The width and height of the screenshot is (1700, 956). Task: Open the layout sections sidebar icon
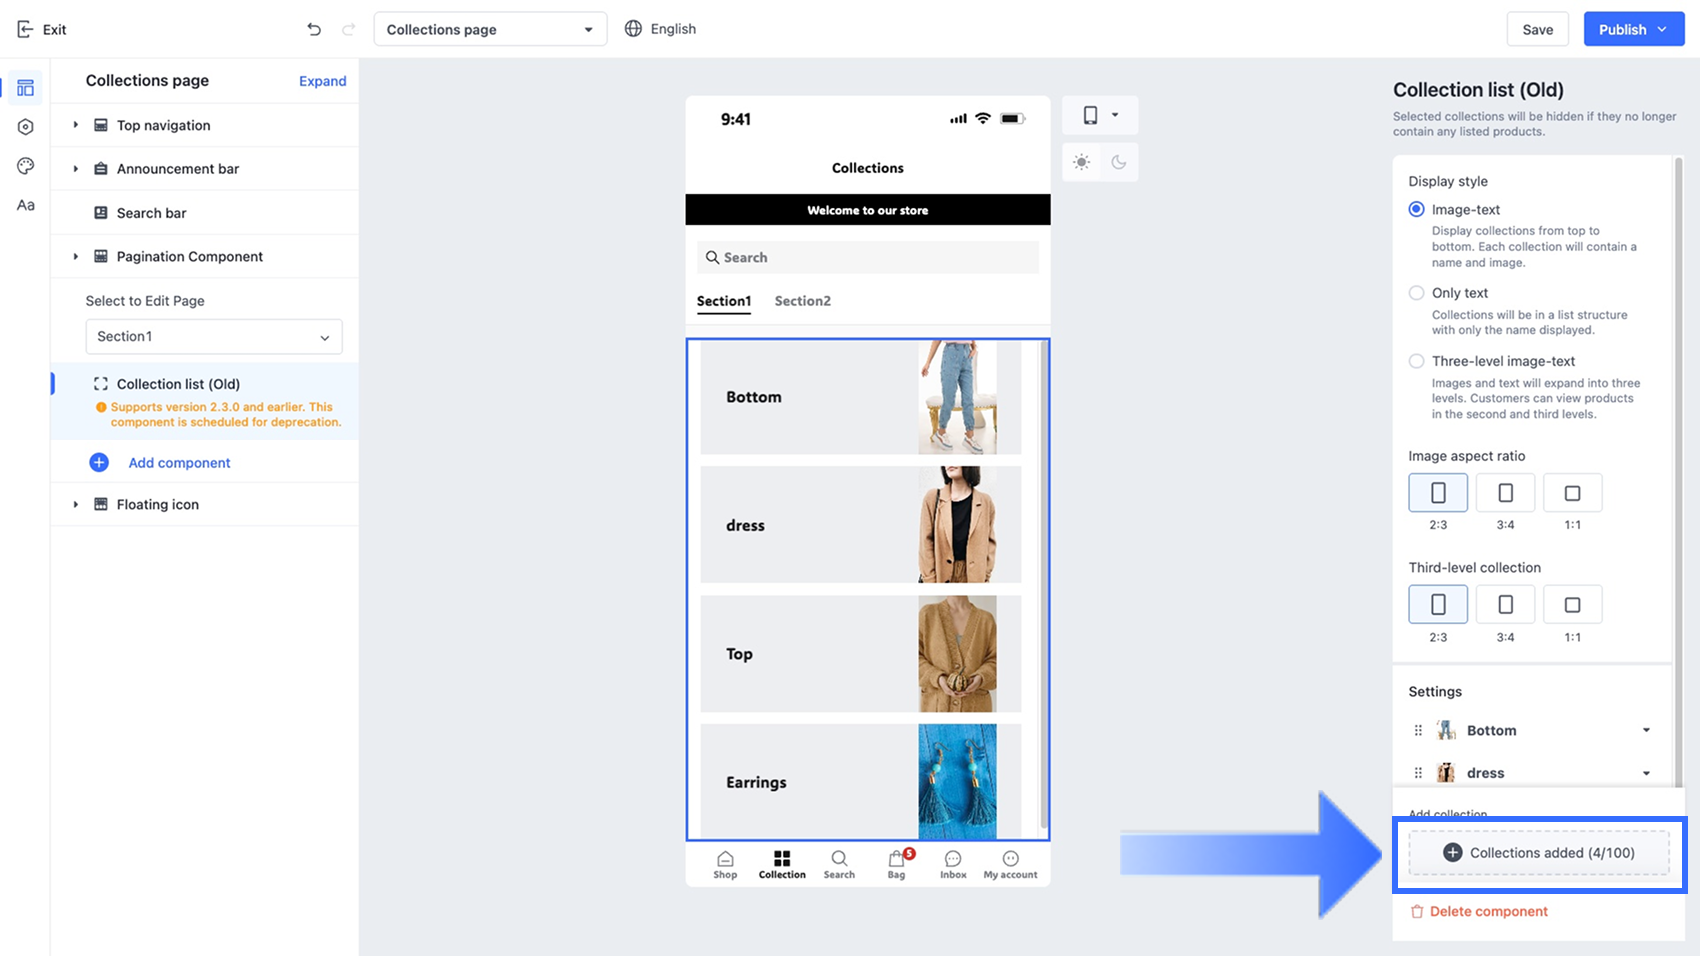[x=26, y=88]
